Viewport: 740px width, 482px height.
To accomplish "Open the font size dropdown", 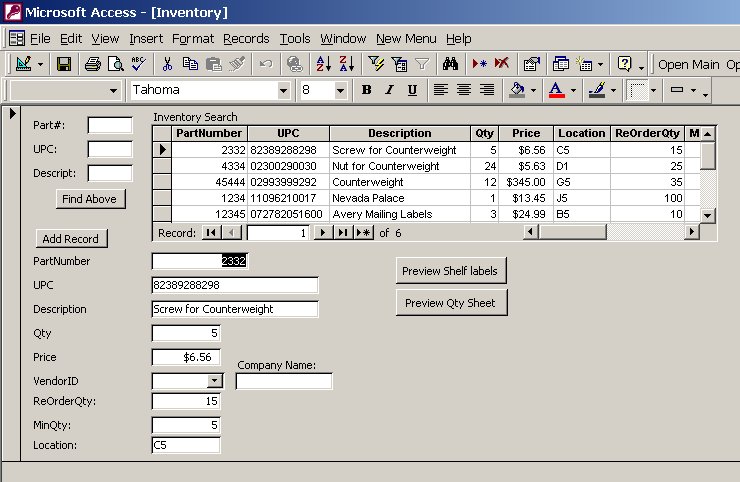I will point(340,90).
